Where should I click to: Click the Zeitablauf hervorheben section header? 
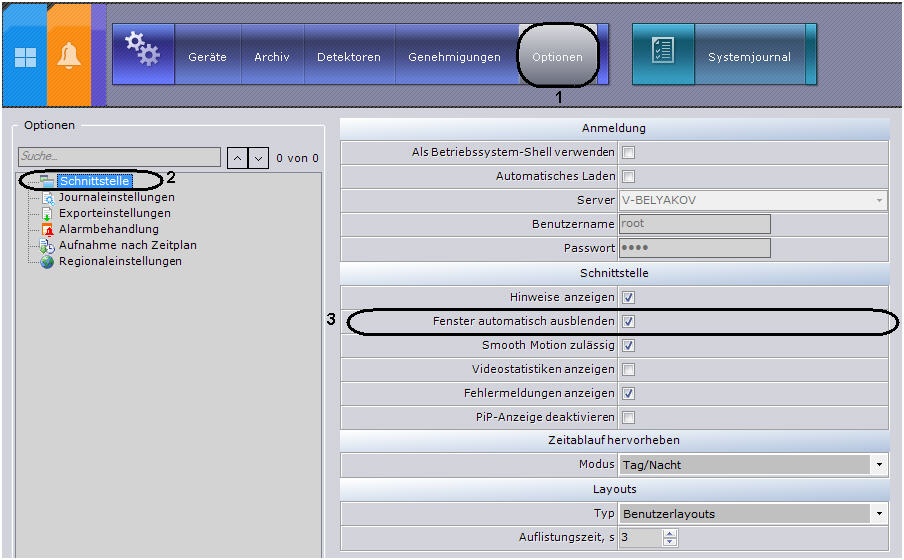click(614, 440)
